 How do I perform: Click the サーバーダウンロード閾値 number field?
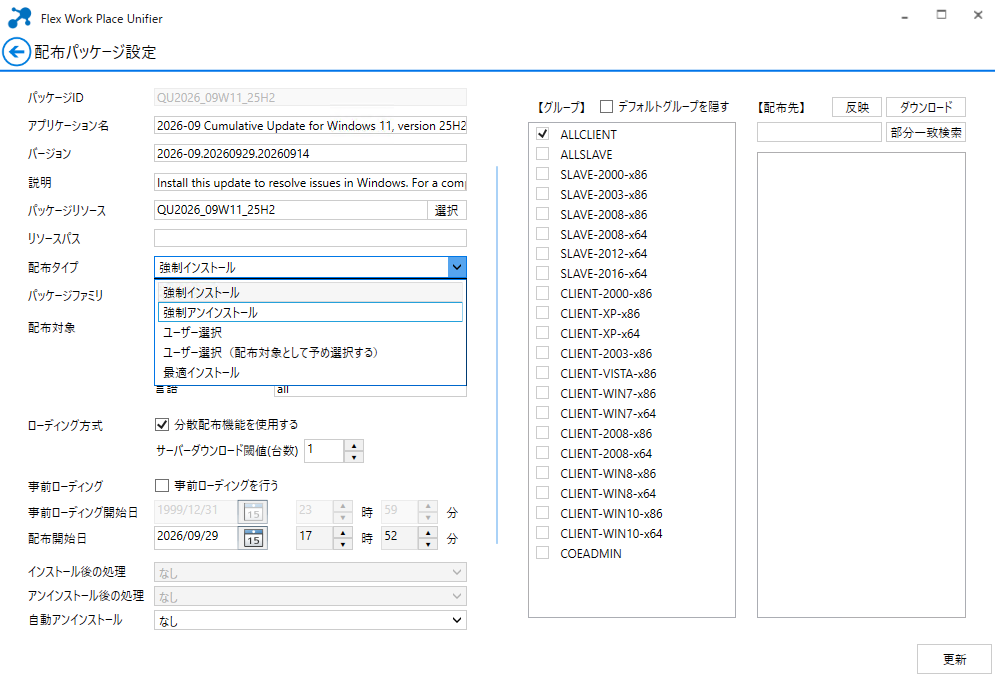(324, 450)
